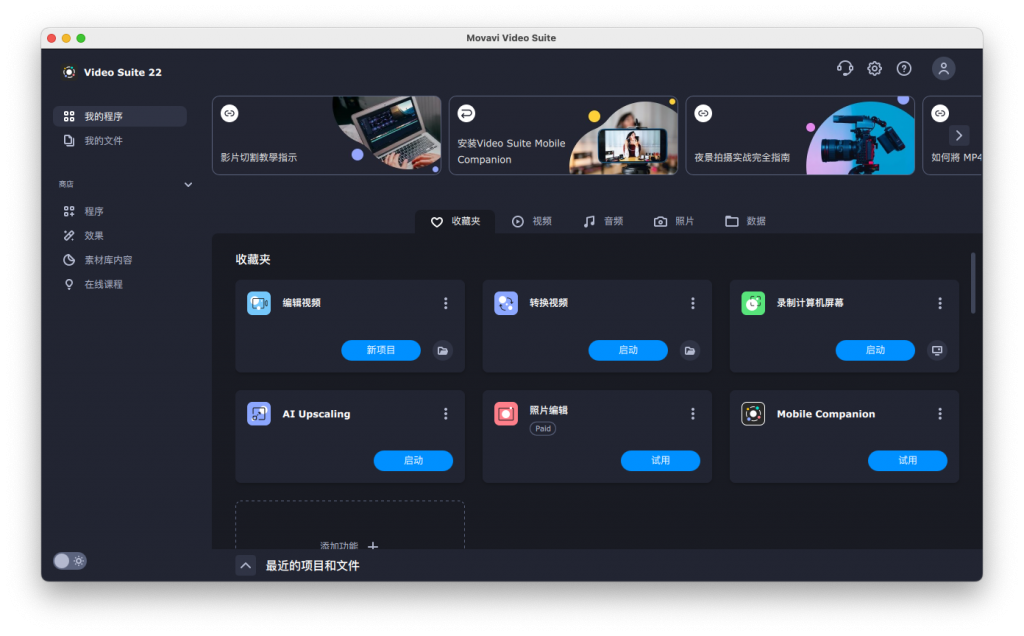Image resolution: width=1024 pixels, height=636 pixels.
Task: Open 在线课程 in sidebar
Action: [120, 284]
